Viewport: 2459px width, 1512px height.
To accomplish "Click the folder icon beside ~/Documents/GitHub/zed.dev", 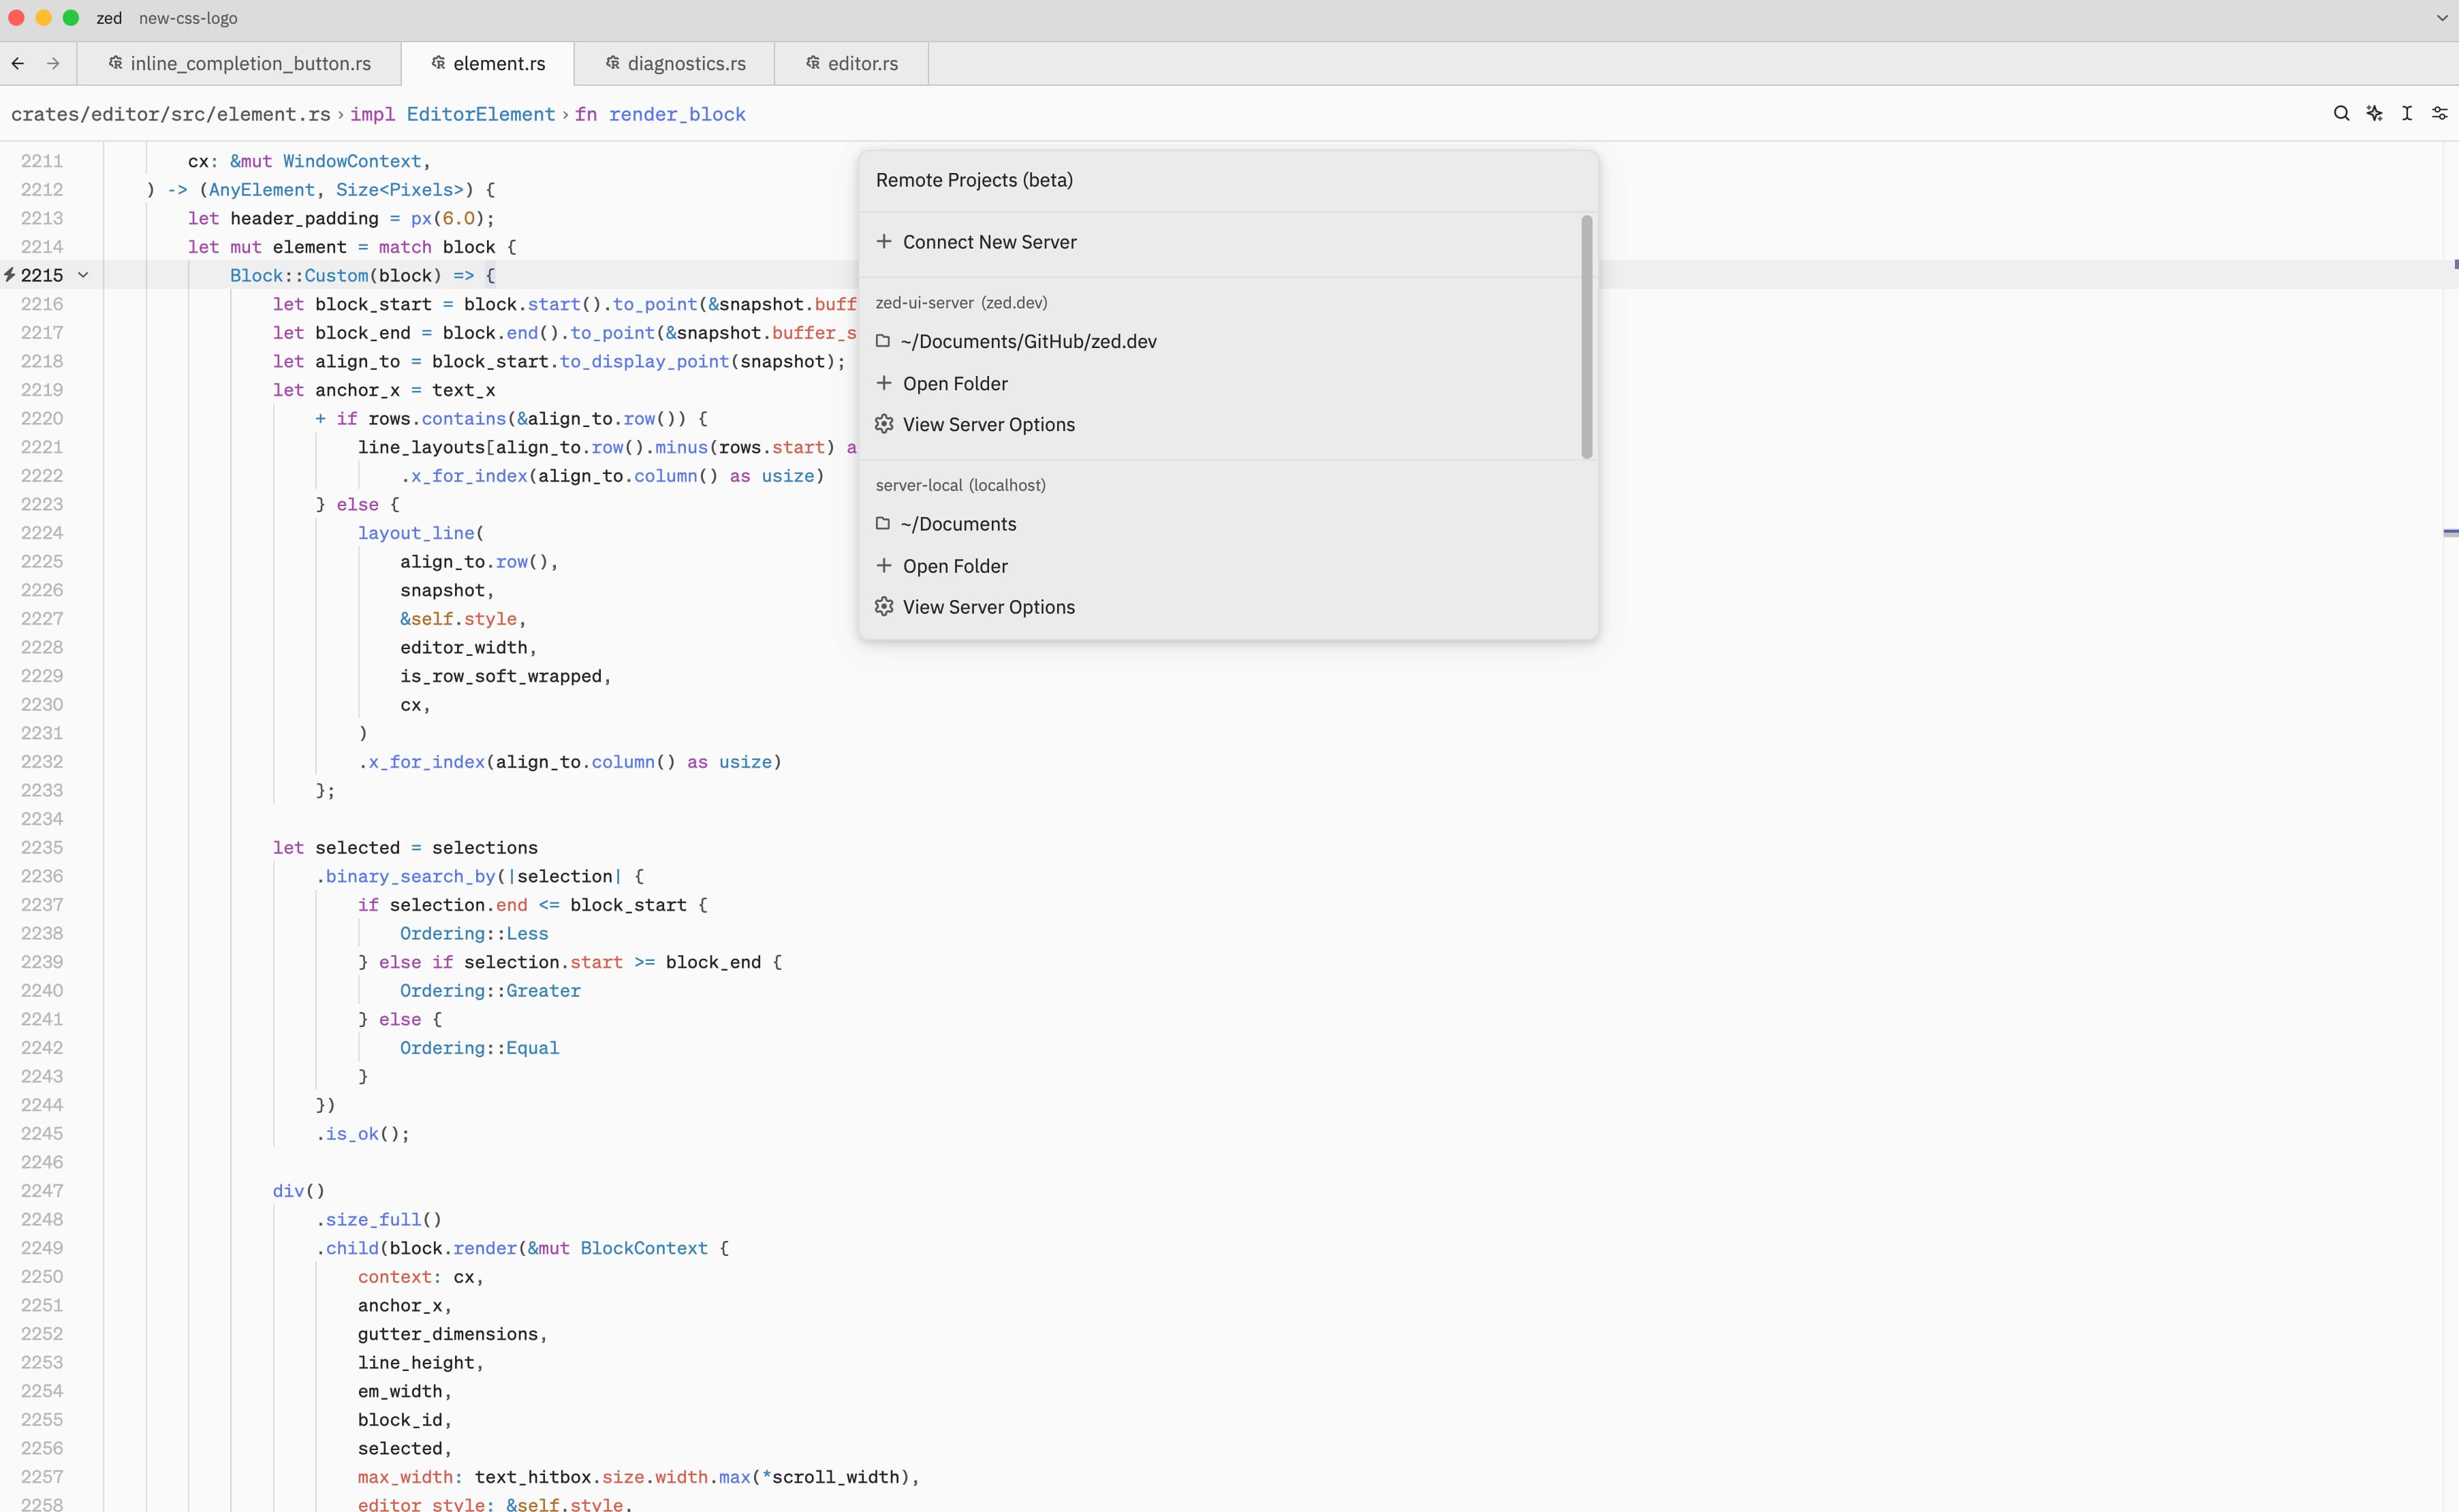I will [x=884, y=341].
